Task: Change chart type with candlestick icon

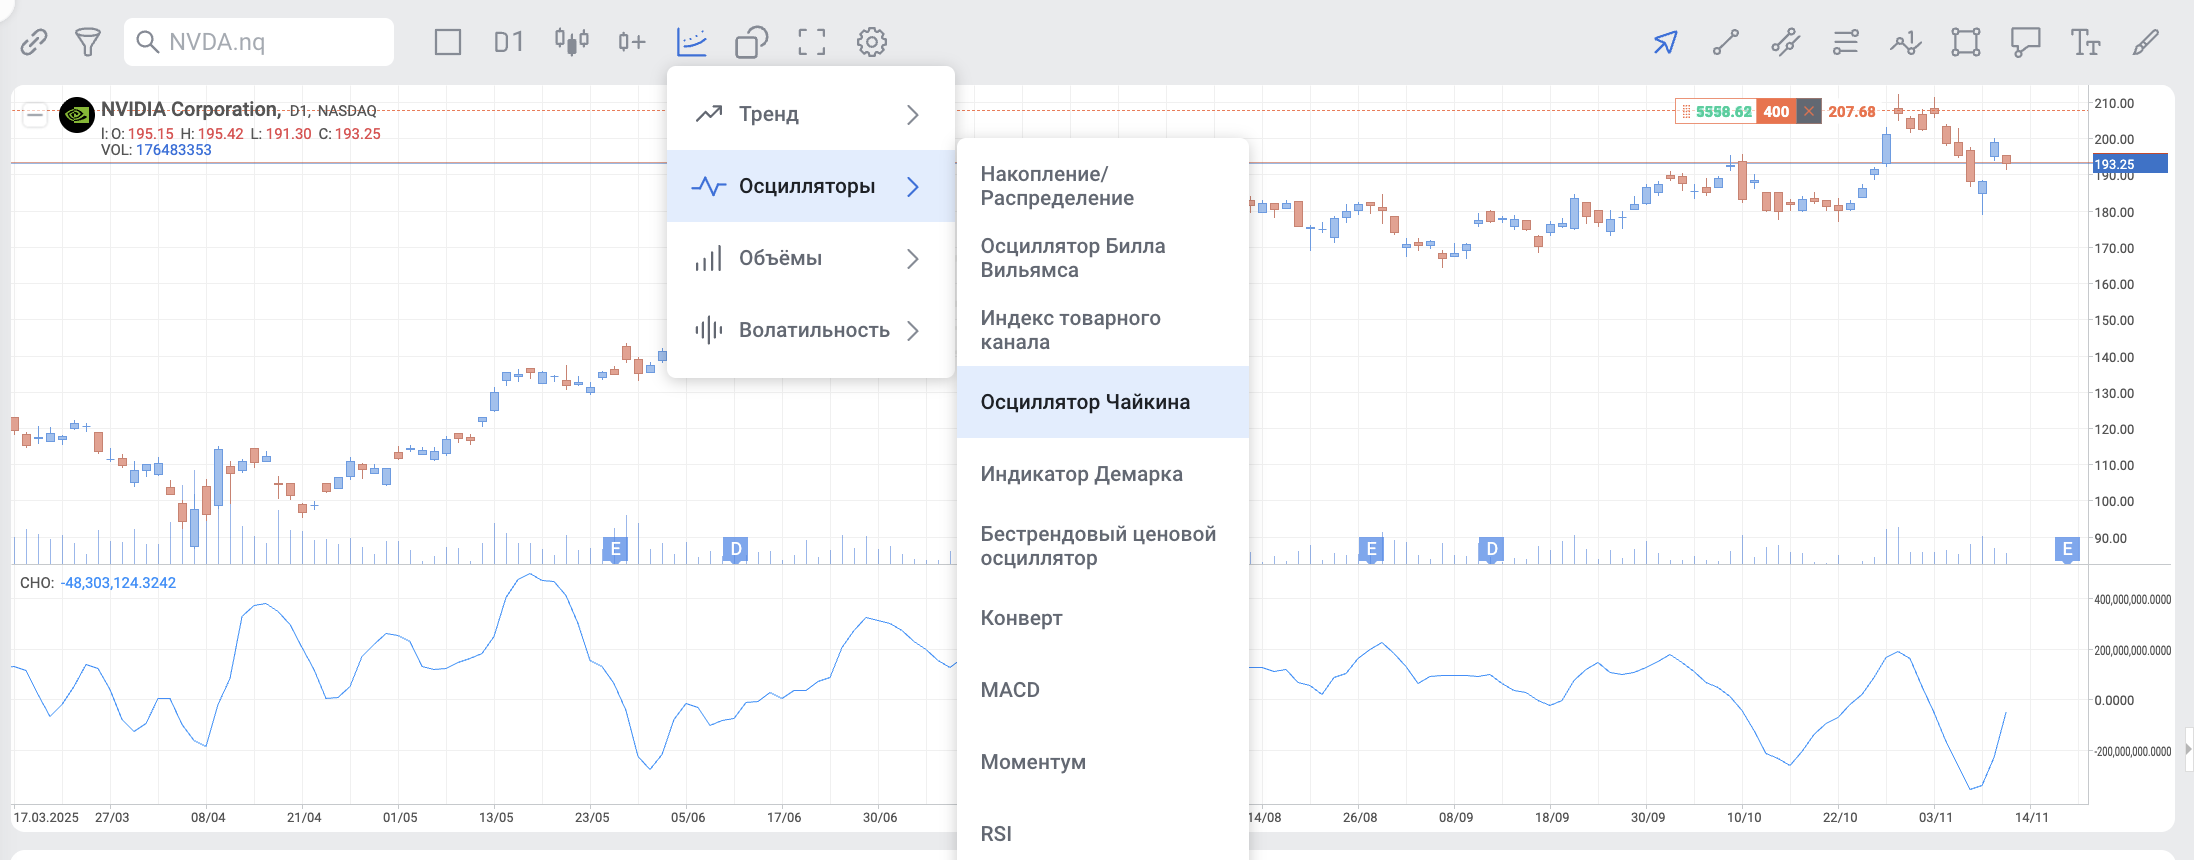Action: (x=572, y=42)
